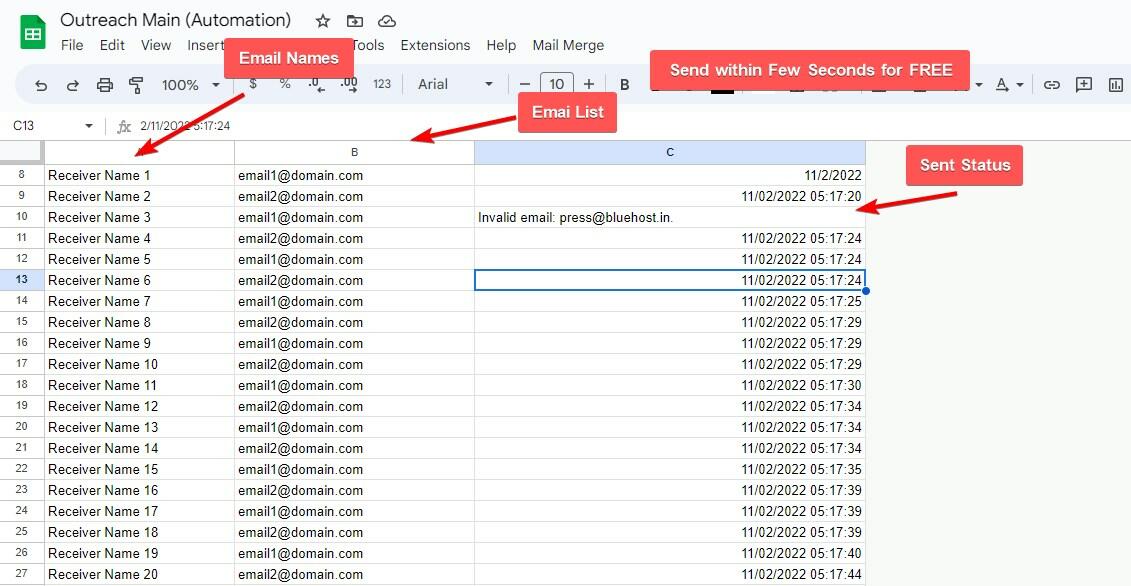
Task: Activate the paint format tool
Action: coord(136,85)
